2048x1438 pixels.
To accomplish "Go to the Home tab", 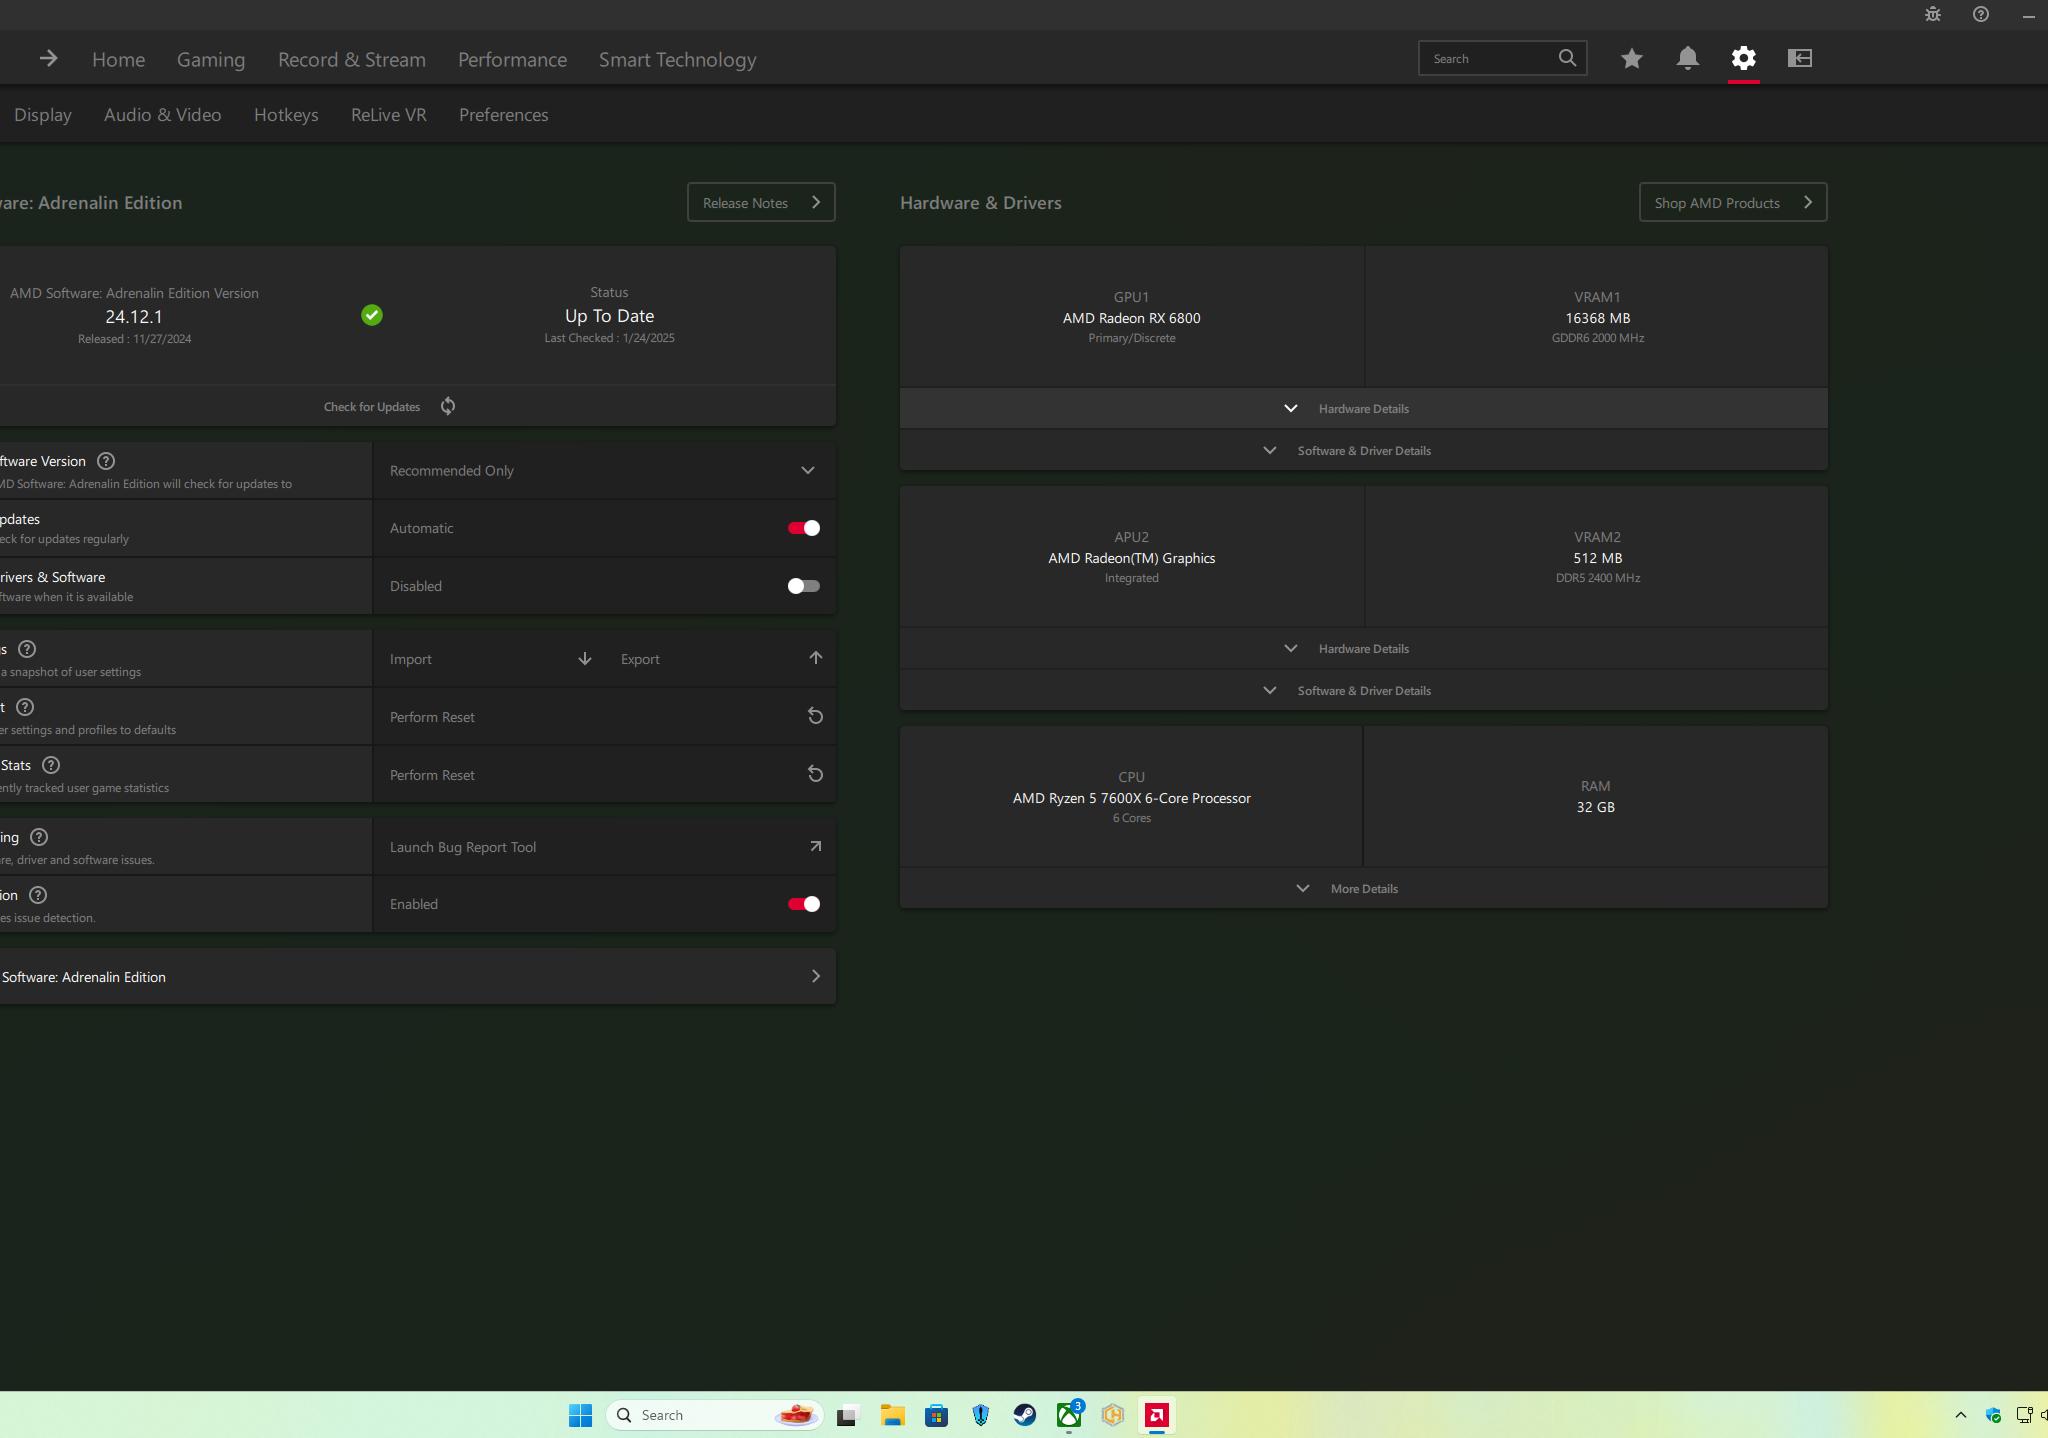I will click(x=118, y=60).
